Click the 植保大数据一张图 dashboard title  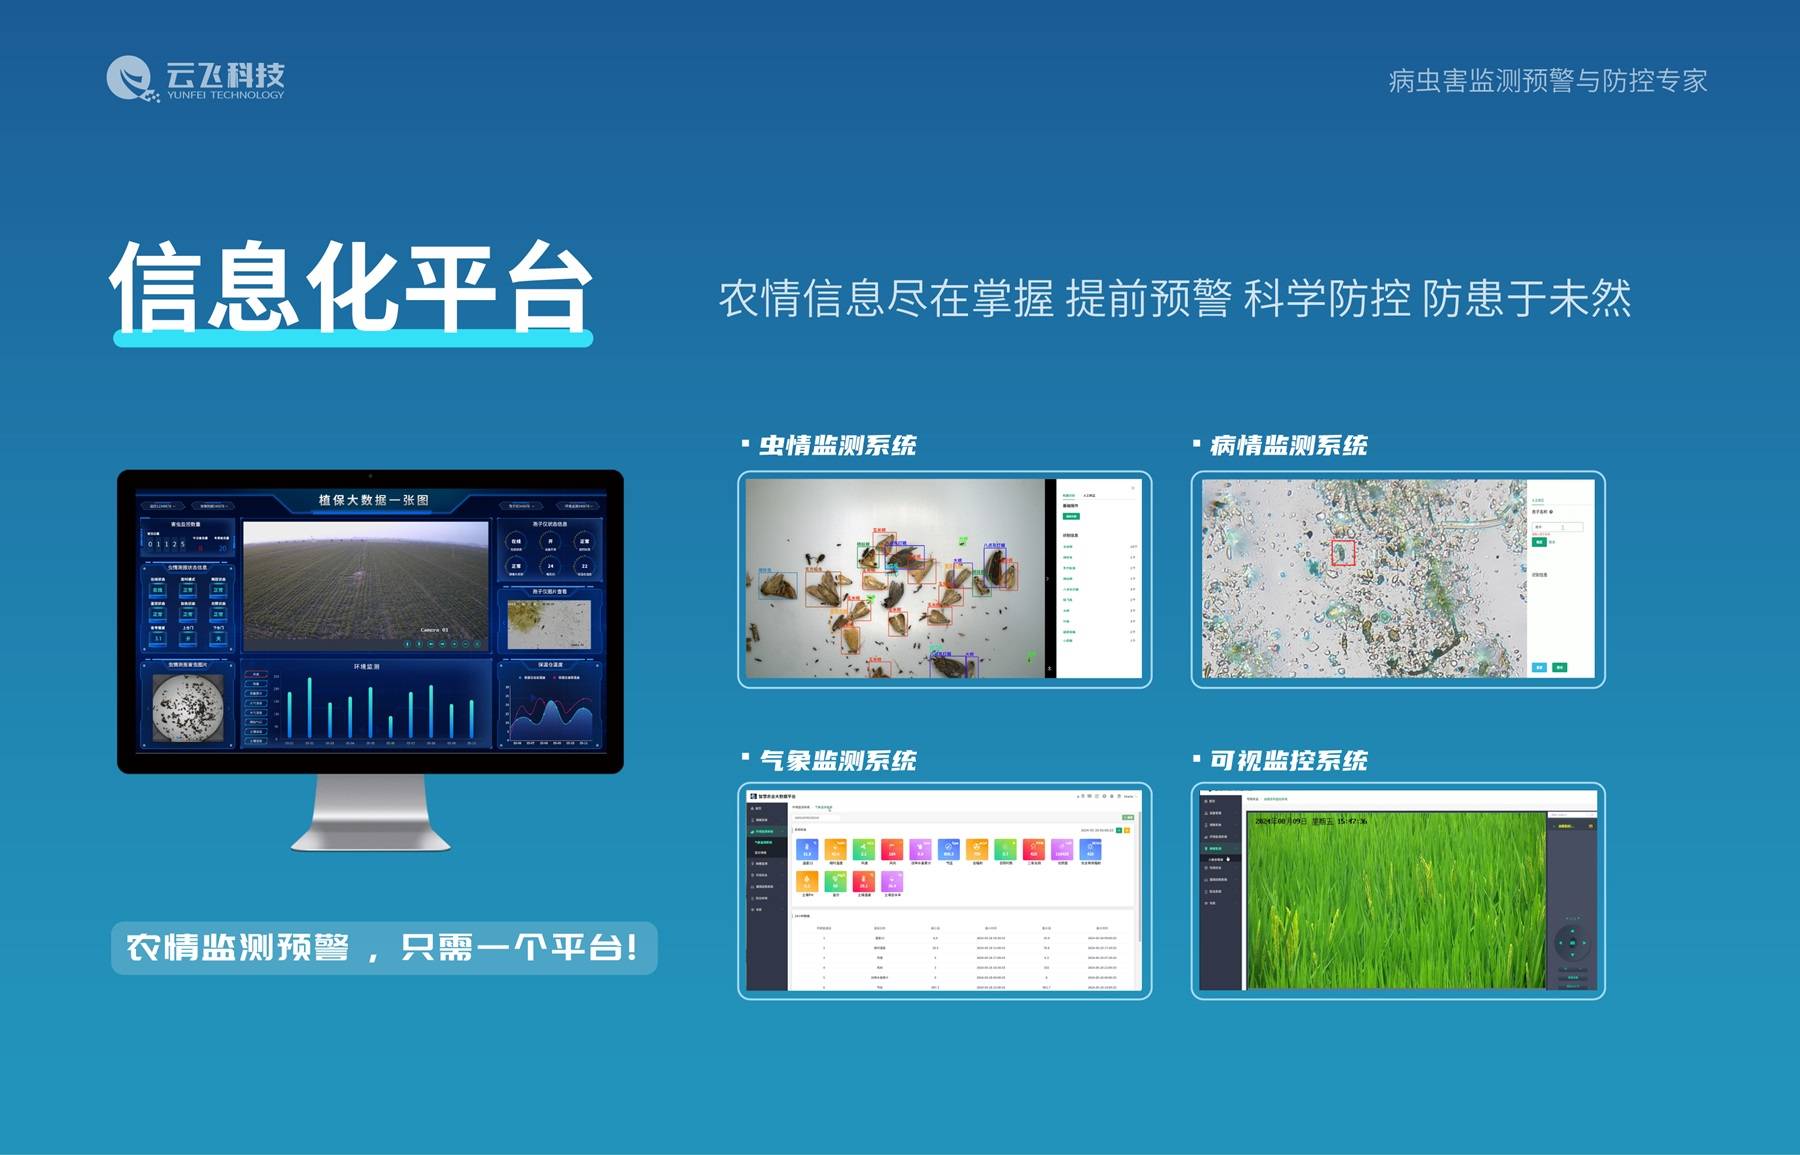(x=373, y=500)
